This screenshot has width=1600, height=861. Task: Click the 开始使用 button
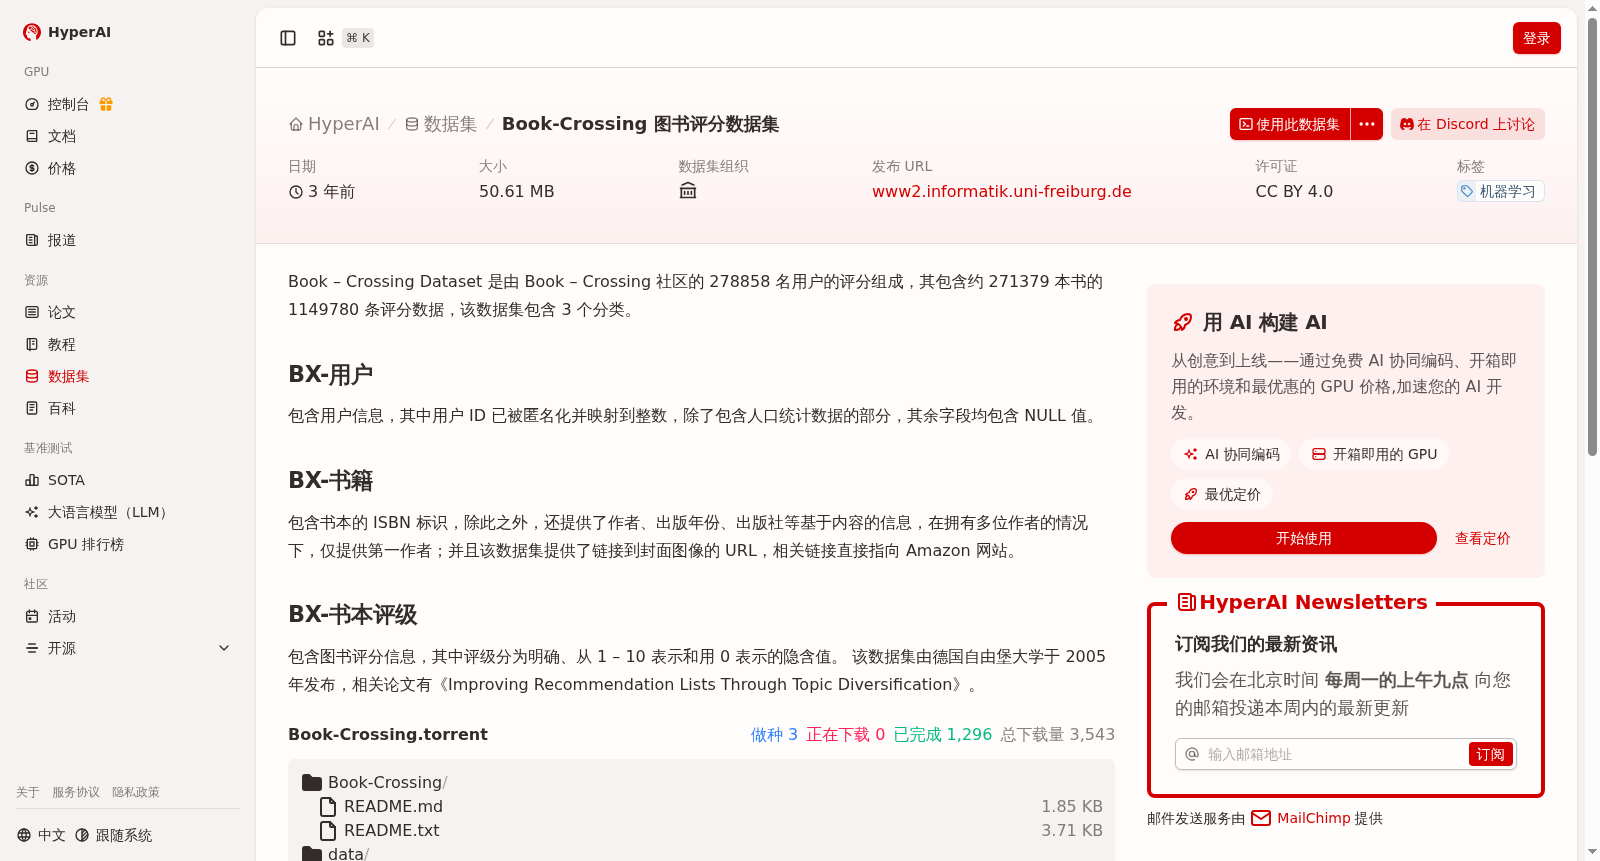pos(1304,538)
